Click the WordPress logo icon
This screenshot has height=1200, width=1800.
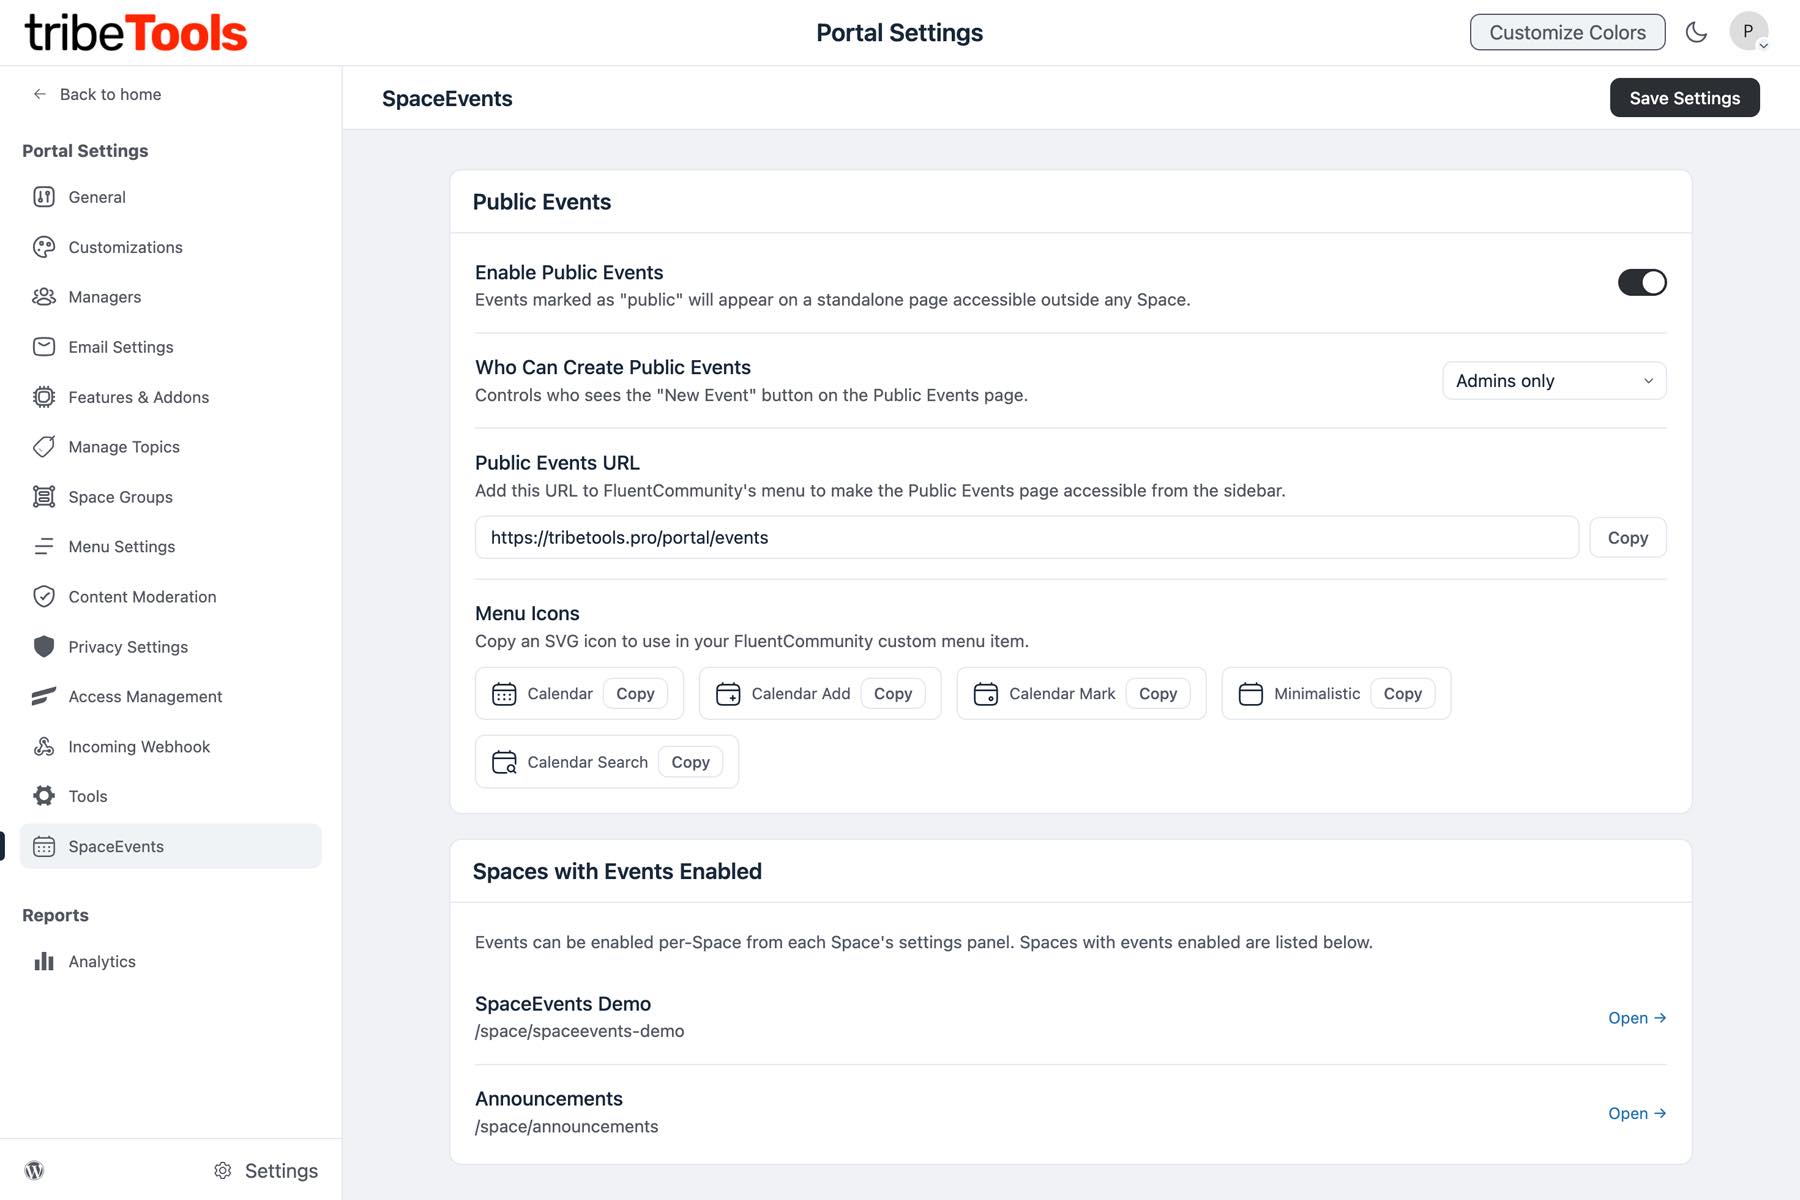click(x=35, y=1170)
